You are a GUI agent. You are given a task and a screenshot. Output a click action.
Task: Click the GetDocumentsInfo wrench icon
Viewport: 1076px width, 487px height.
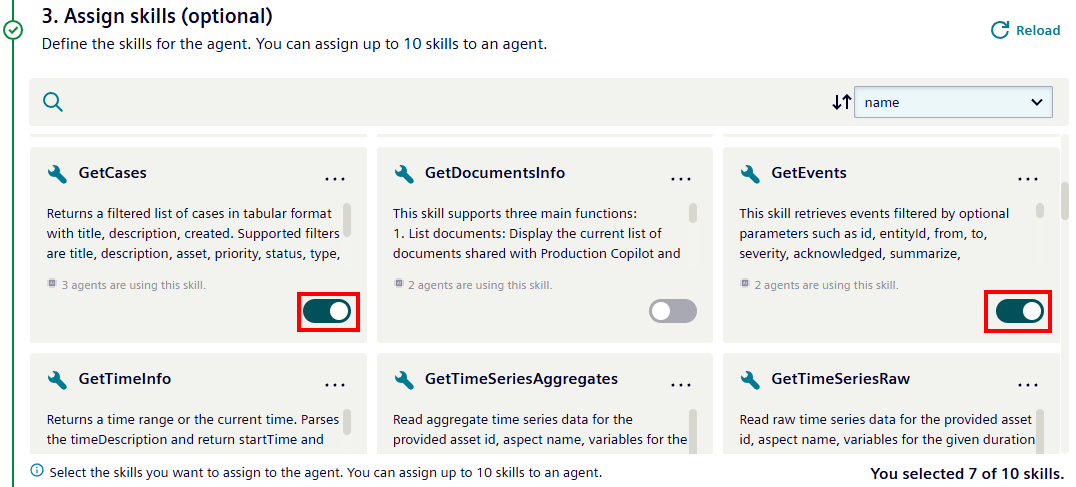click(404, 173)
